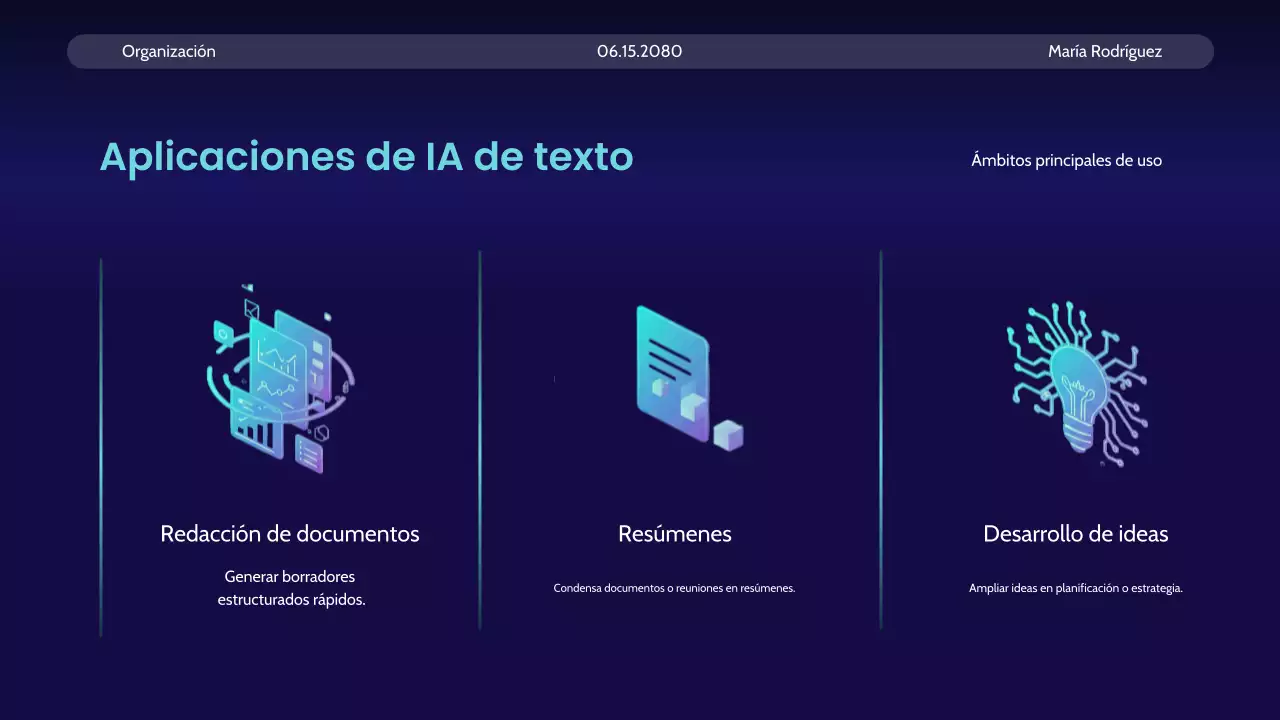Click the lightbulb circuit idea icon

click(1075, 385)
